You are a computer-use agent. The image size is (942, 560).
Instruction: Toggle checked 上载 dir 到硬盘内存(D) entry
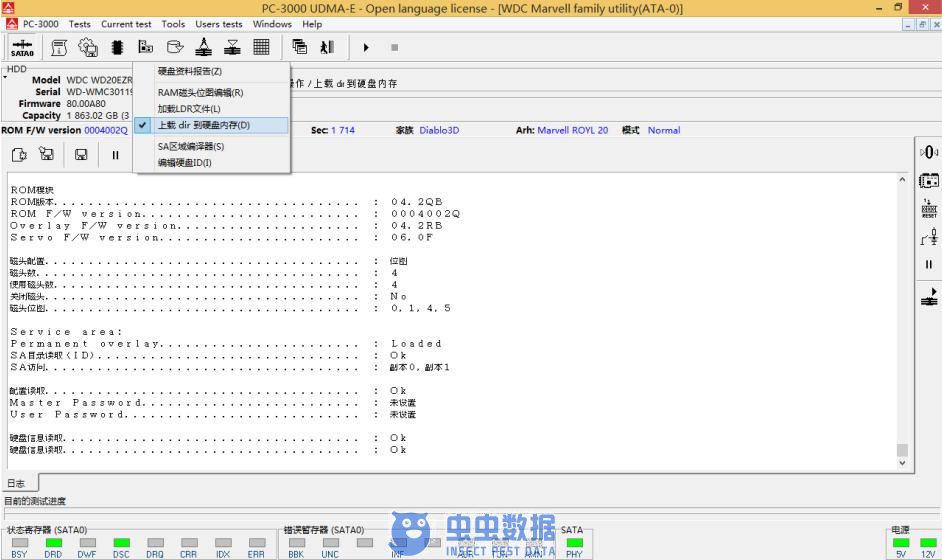point(211,125)
